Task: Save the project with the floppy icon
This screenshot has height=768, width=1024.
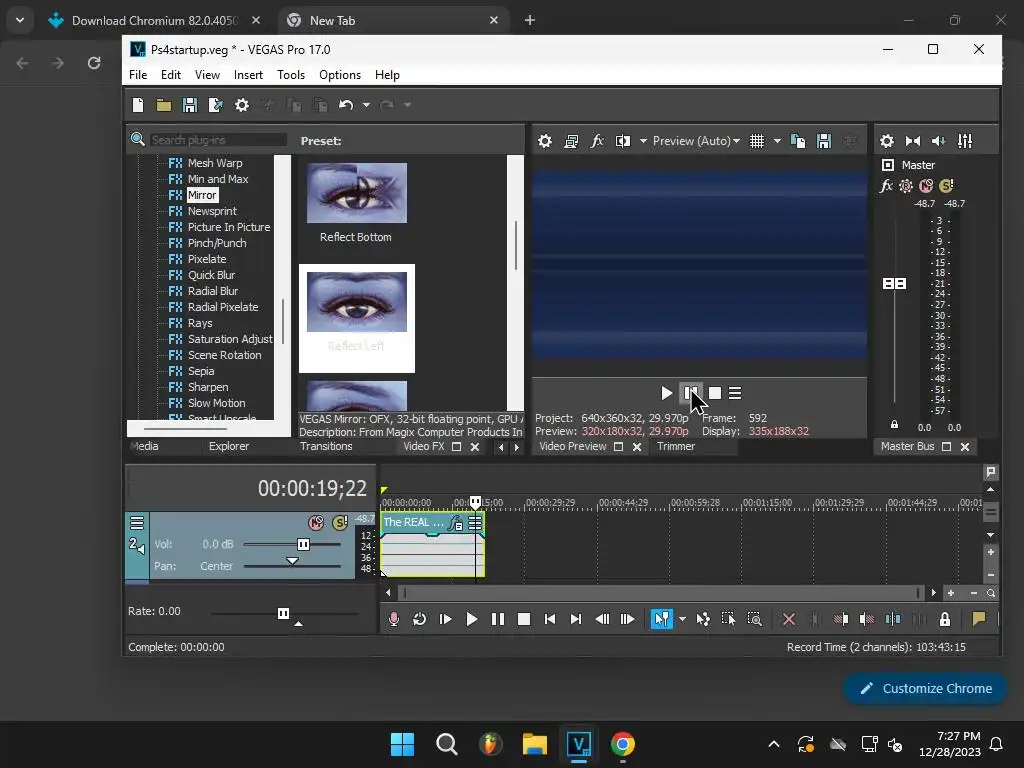Action: click(x=190, y=105)
